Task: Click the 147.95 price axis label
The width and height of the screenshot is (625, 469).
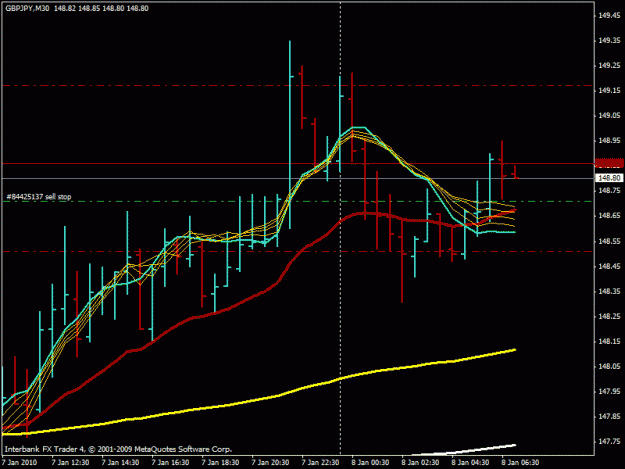Action: pyautogui.click(x=609, y=391)
